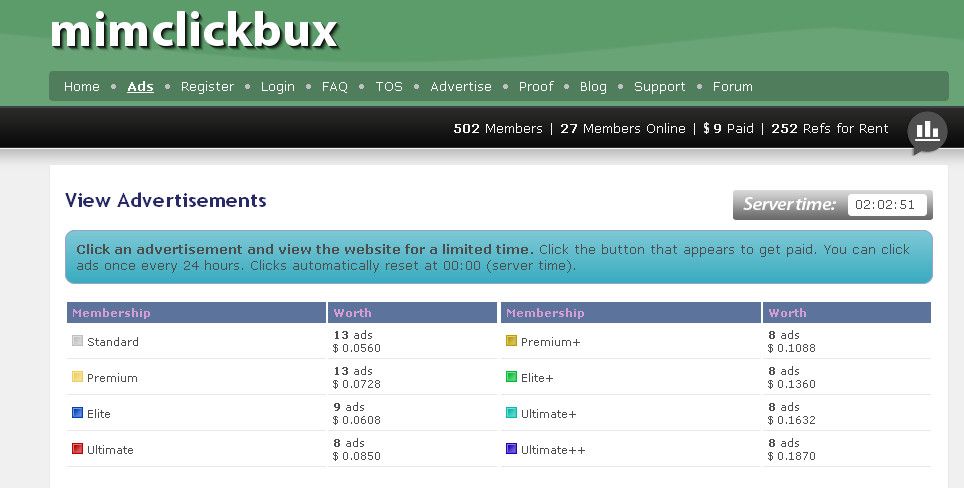Open the FAQ page
Viewport: 964px width, 488px height.
pos(335,87)
